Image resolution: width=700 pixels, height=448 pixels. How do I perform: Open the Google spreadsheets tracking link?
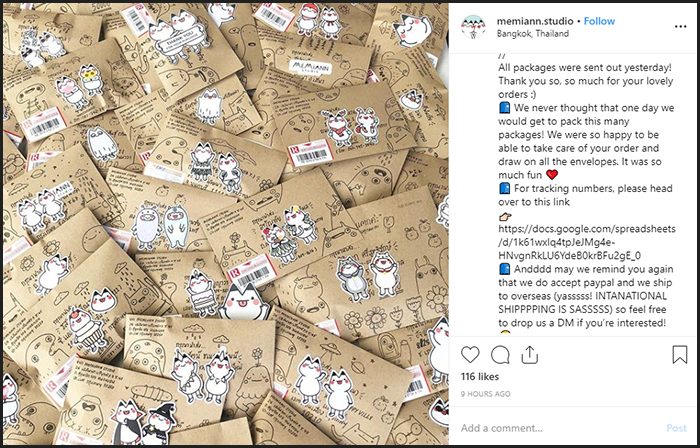[x=587, y=242]
